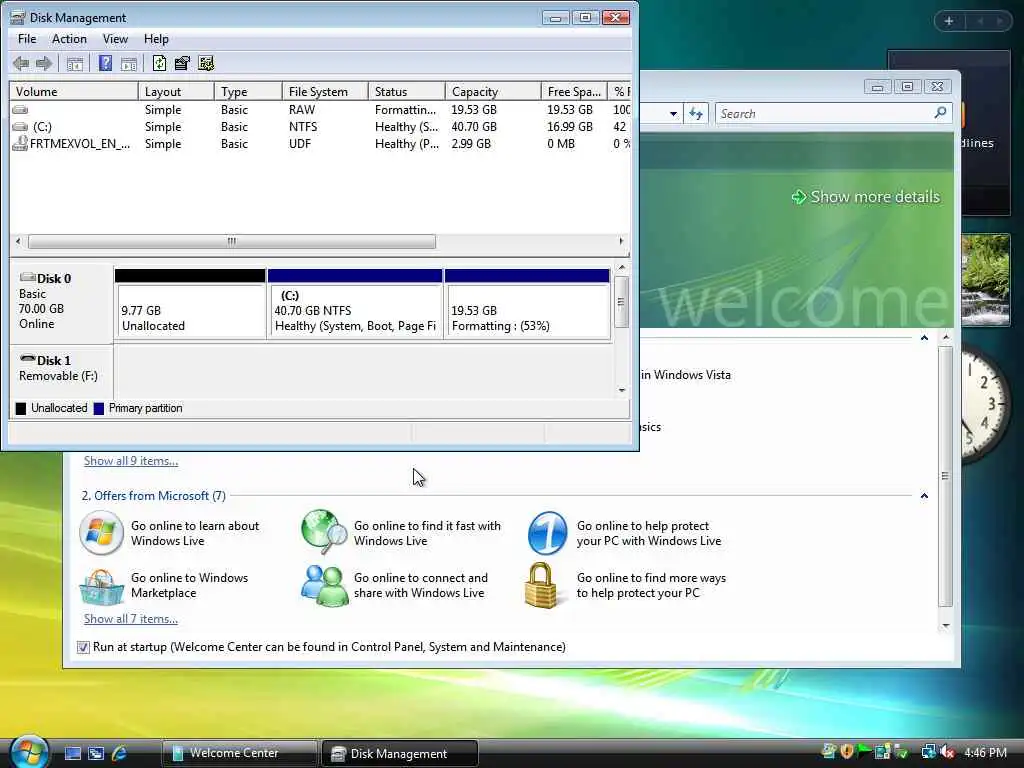The image size is (1024, 768).
Task: Collapse the first Welcome Center section chevron
Action: (924, 338)
